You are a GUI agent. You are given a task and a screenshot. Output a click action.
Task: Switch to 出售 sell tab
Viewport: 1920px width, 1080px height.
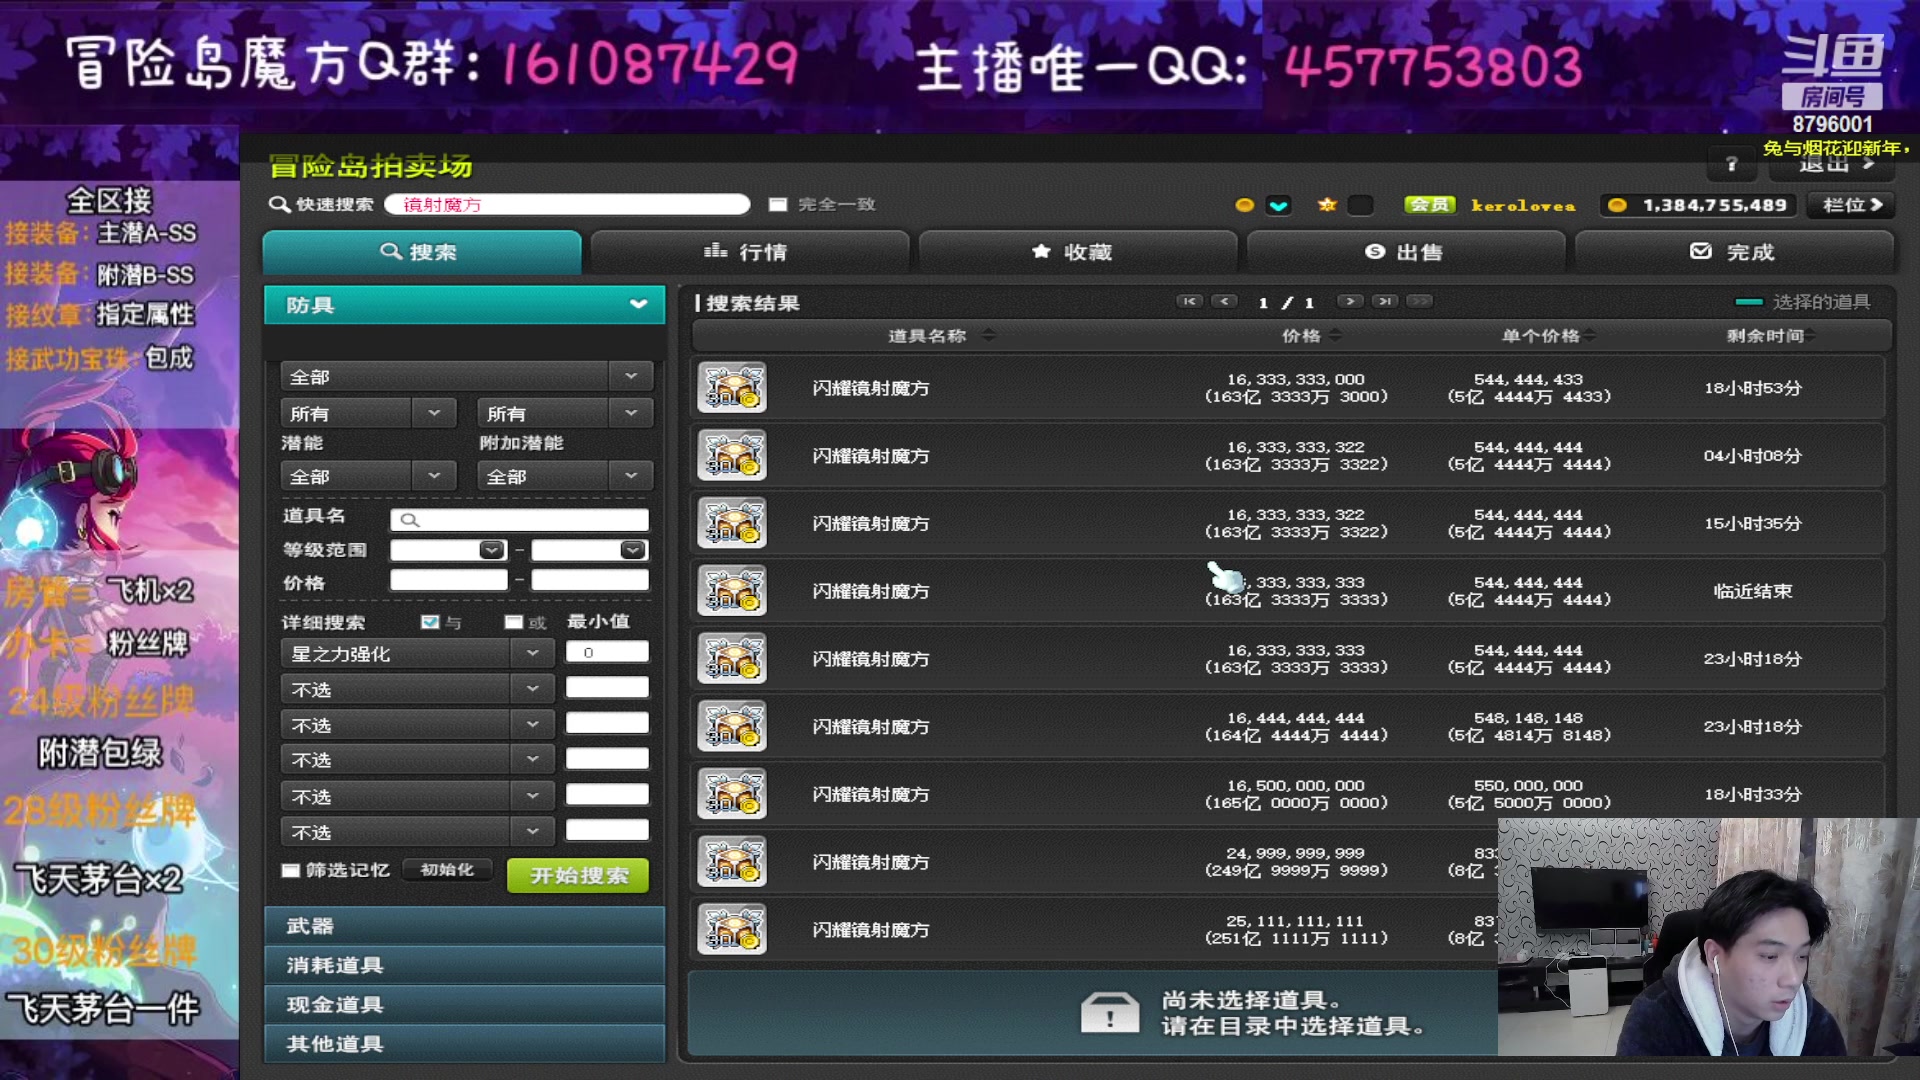coord(1406,252)
